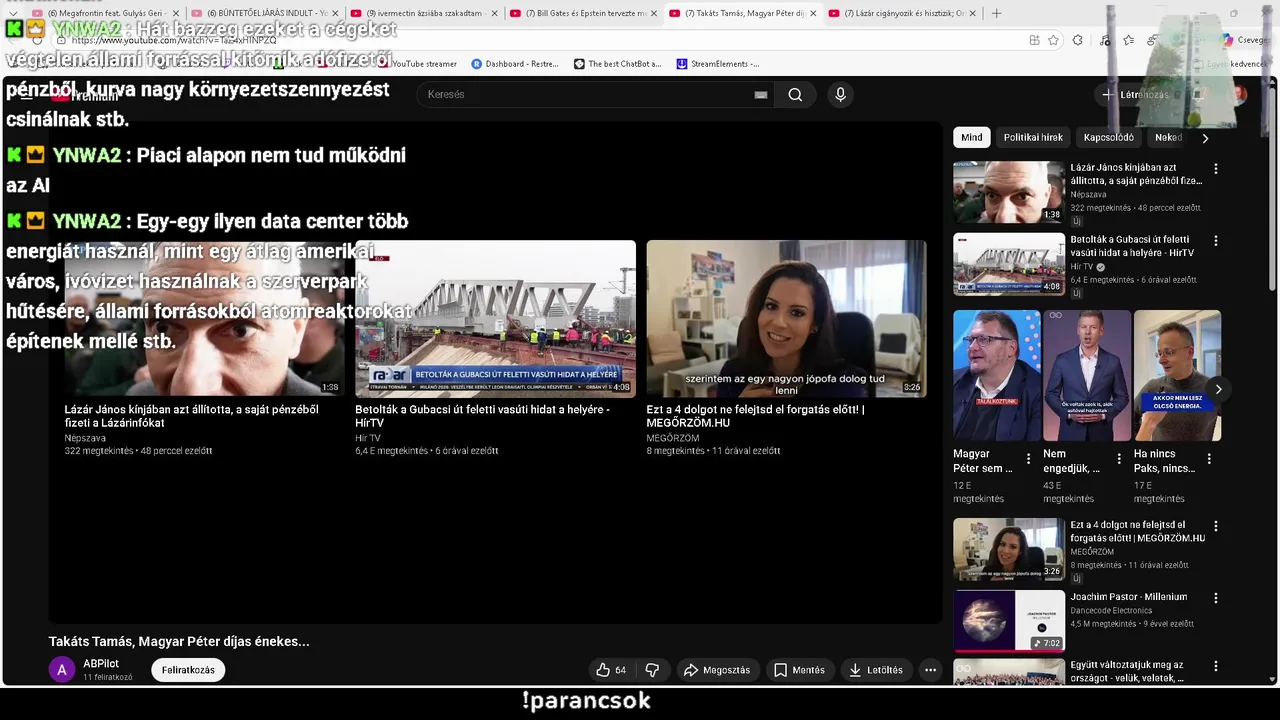
Task: Open Joachim Pastor - Millenium video thumbnail
Action: pyautogui.click(x=1009, y=621)
